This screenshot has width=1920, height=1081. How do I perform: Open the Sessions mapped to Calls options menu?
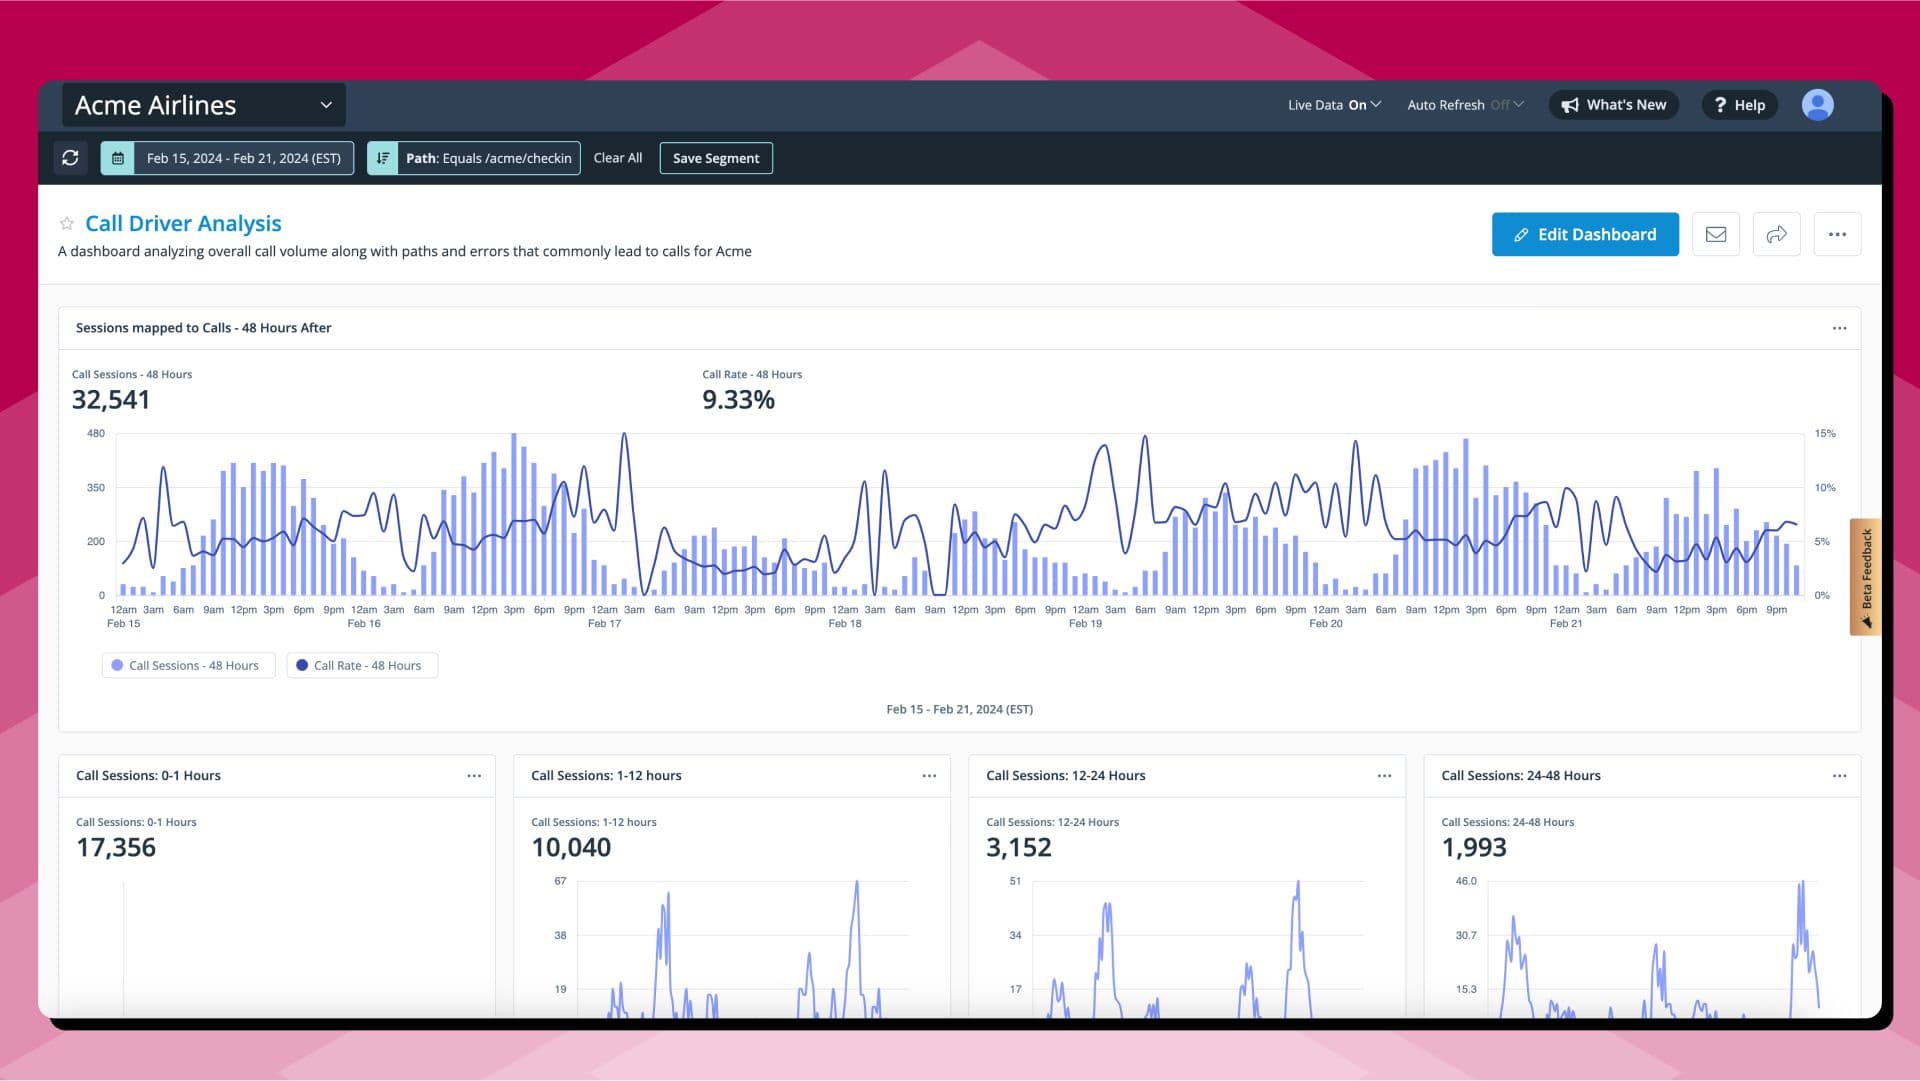click(x=1840, y=328)
